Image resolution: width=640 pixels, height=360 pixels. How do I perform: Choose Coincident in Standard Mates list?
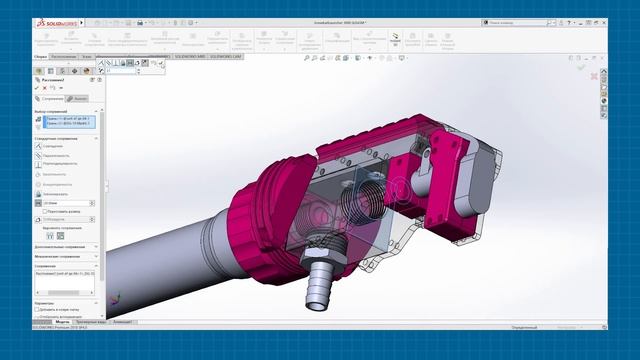(x=53, y=146)
